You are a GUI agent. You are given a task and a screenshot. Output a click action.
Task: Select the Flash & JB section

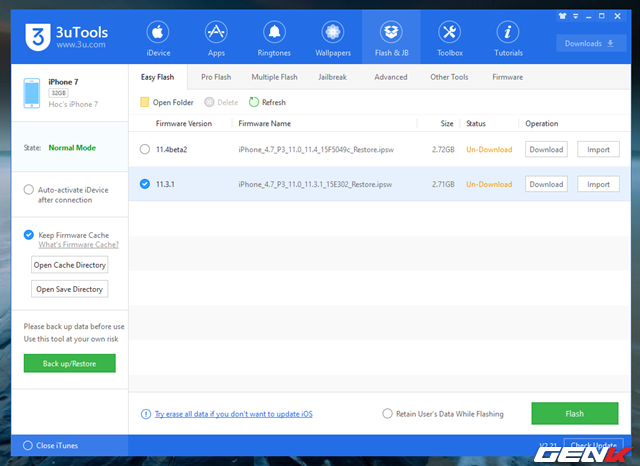[x=391, y=38]
